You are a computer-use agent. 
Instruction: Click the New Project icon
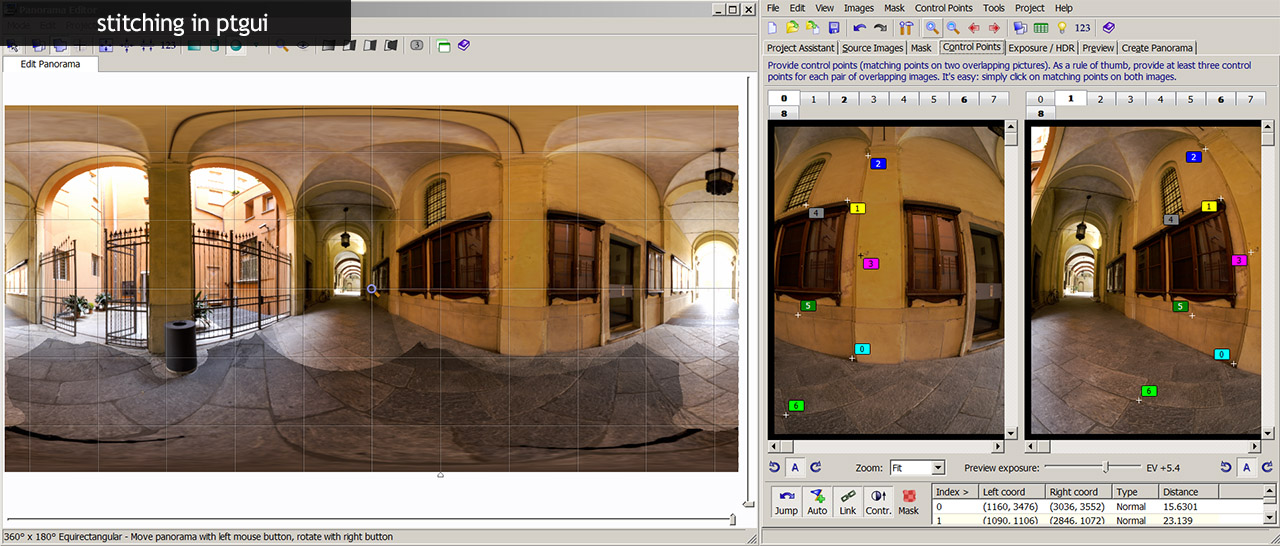pyautogui.click(x=772, y=28)
